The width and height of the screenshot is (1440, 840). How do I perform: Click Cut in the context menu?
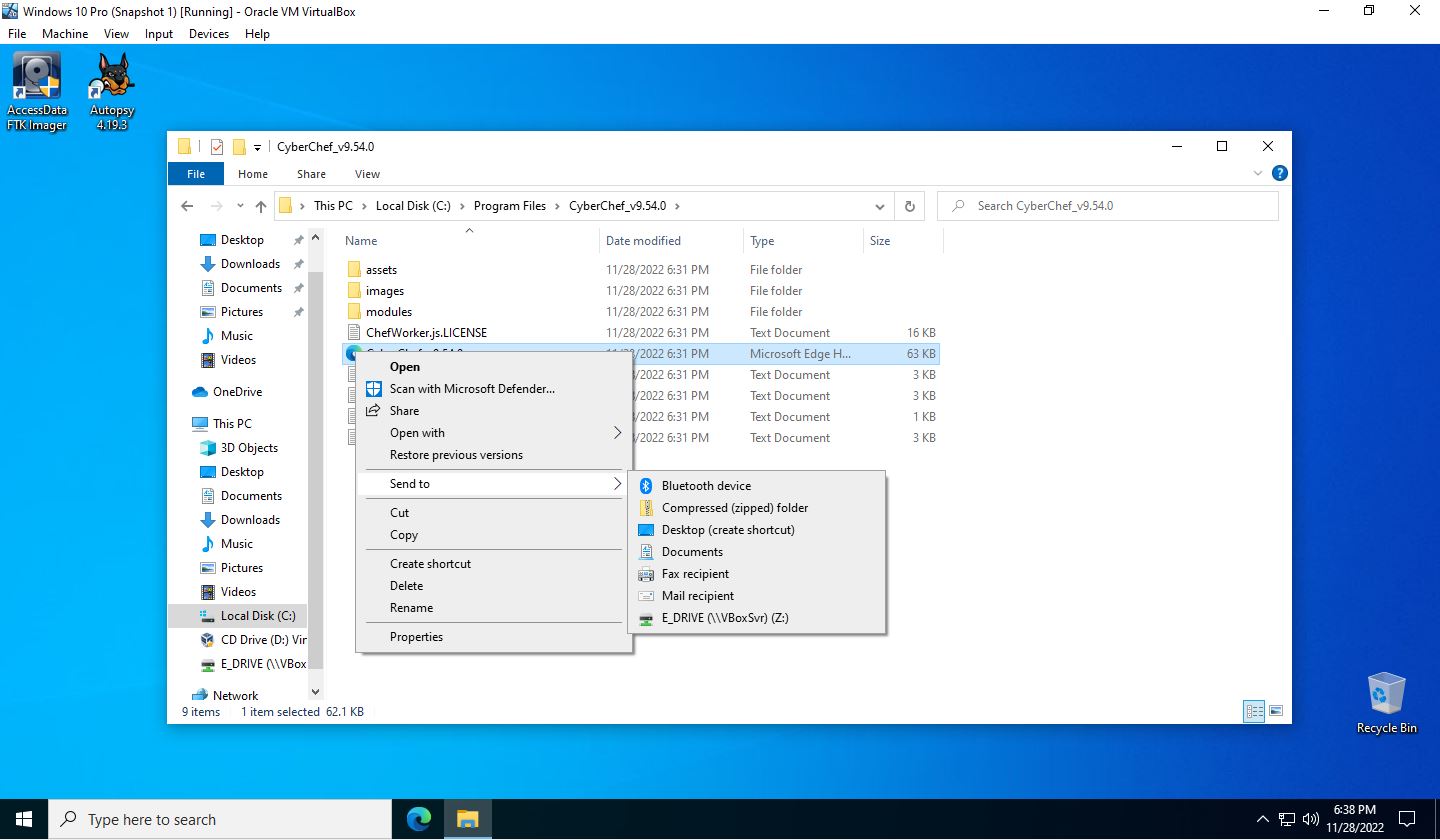(494, 513)
